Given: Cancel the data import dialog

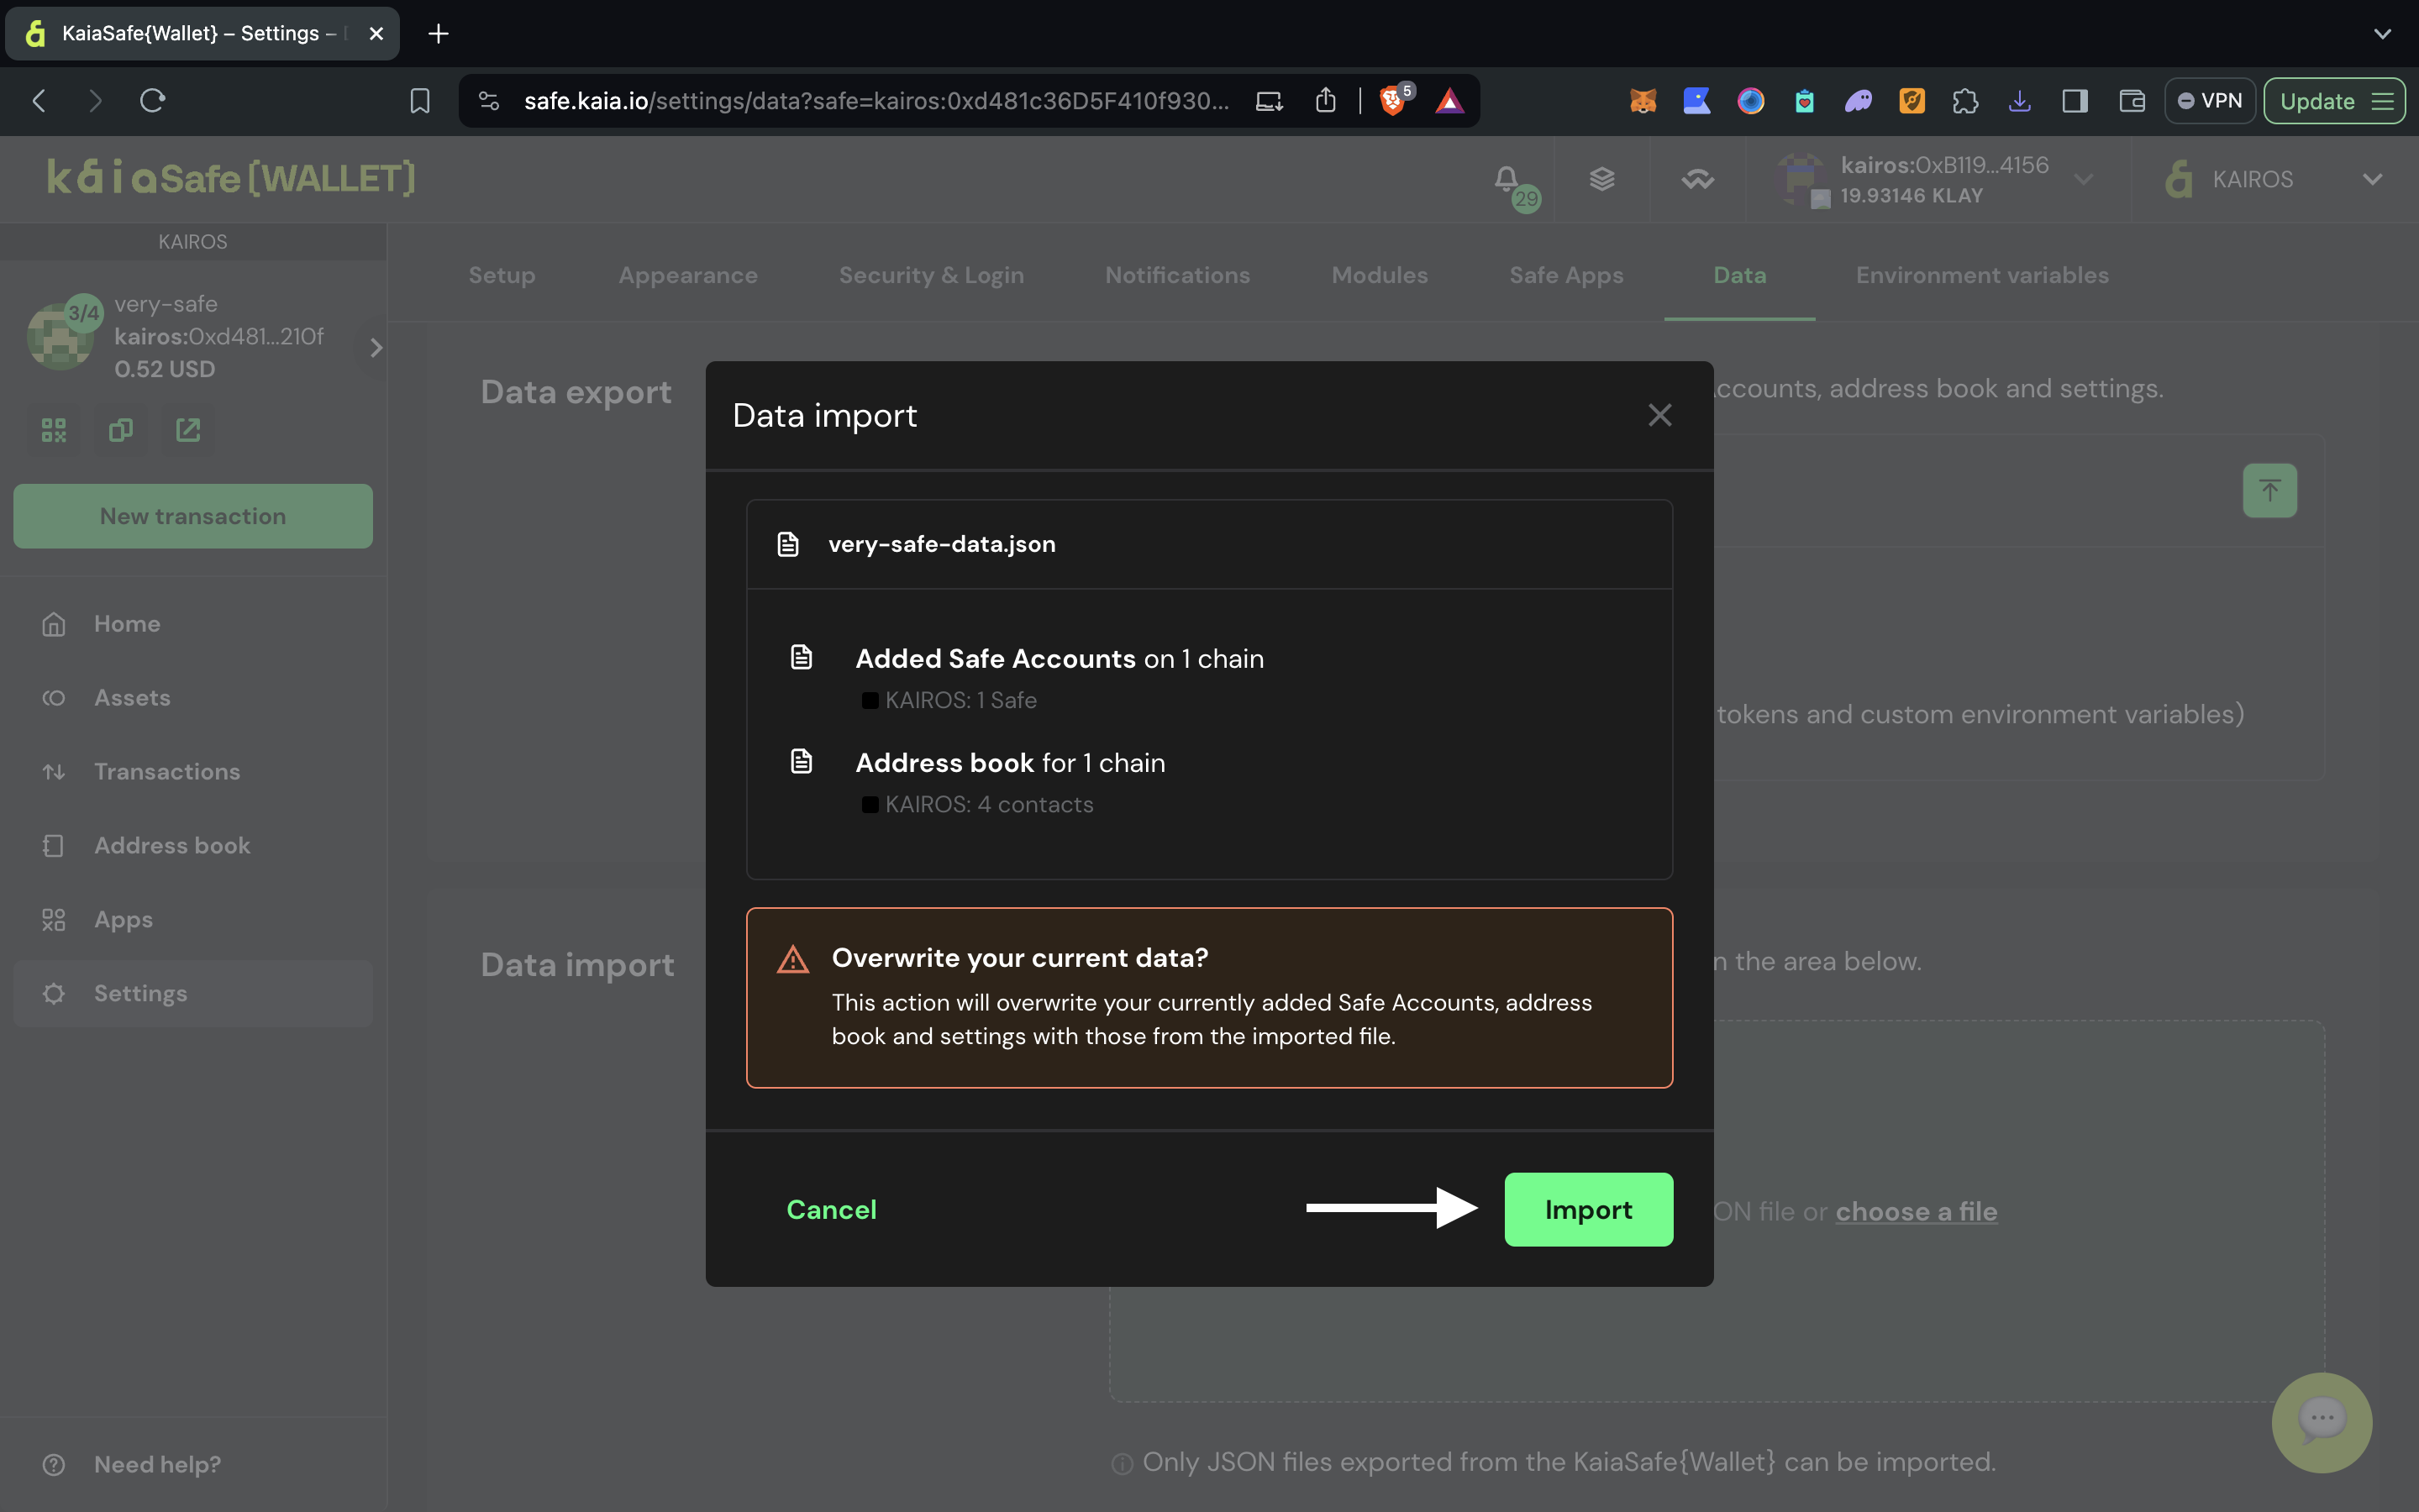Looking at the screenshot, I should (x=831, y=1209).
